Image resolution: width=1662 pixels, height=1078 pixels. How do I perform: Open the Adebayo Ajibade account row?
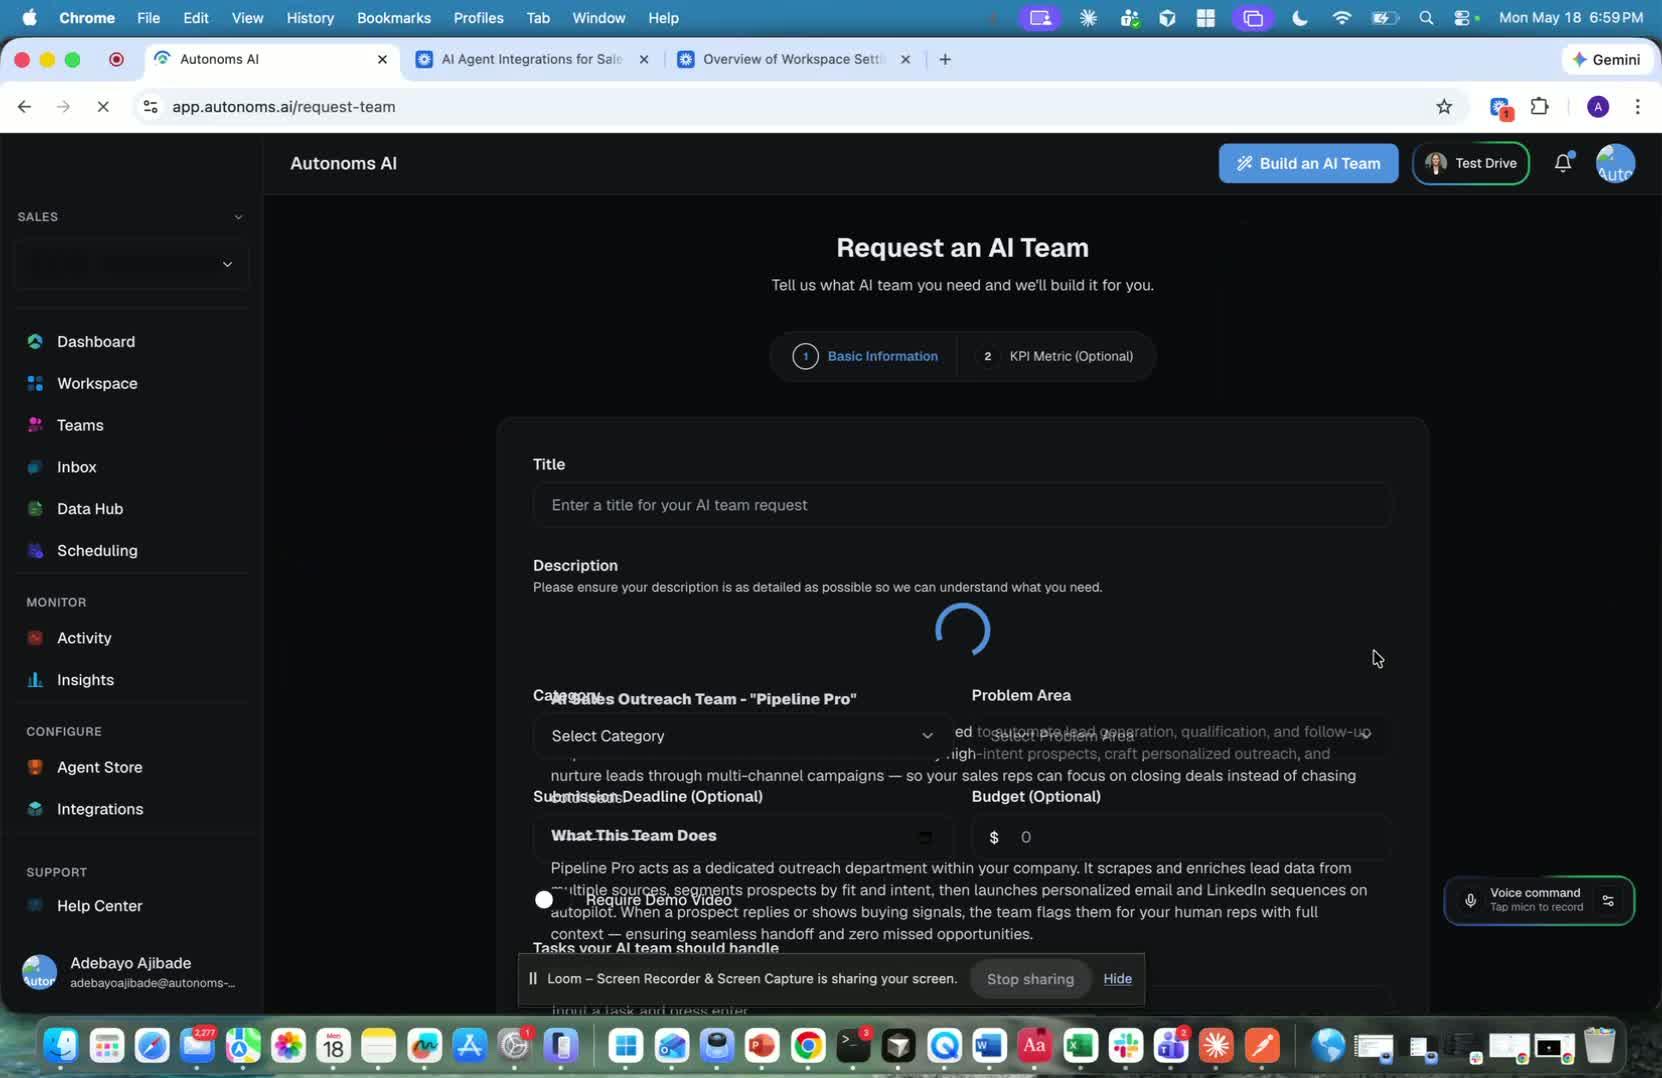pos(131,972)
